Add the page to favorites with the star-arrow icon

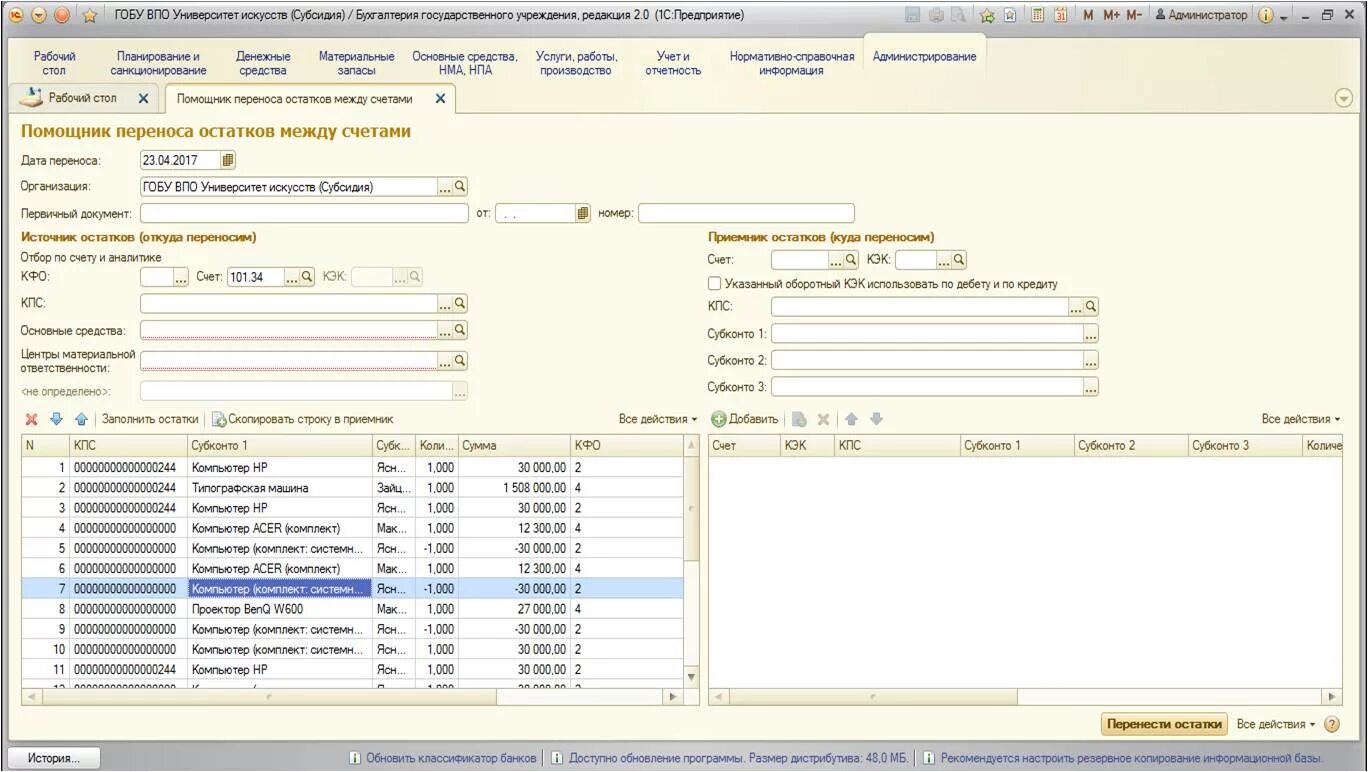click(x=987, y=15)
